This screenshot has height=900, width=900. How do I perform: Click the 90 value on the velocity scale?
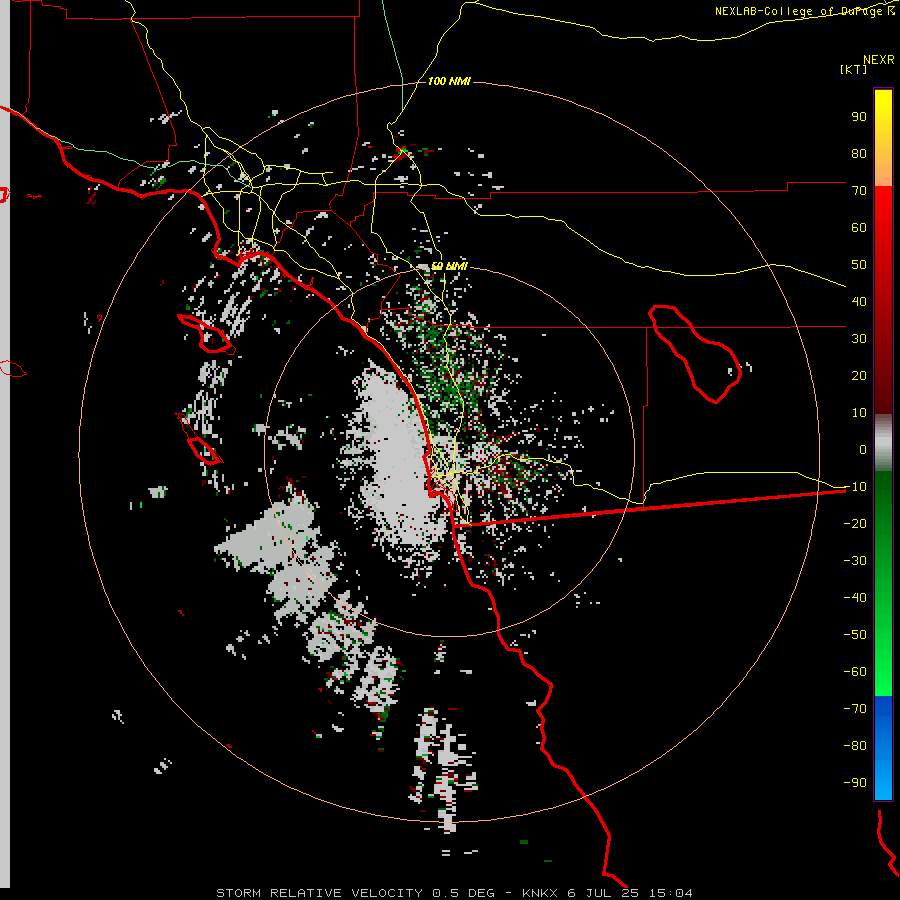pyautogui.click(x=859, y=117)
